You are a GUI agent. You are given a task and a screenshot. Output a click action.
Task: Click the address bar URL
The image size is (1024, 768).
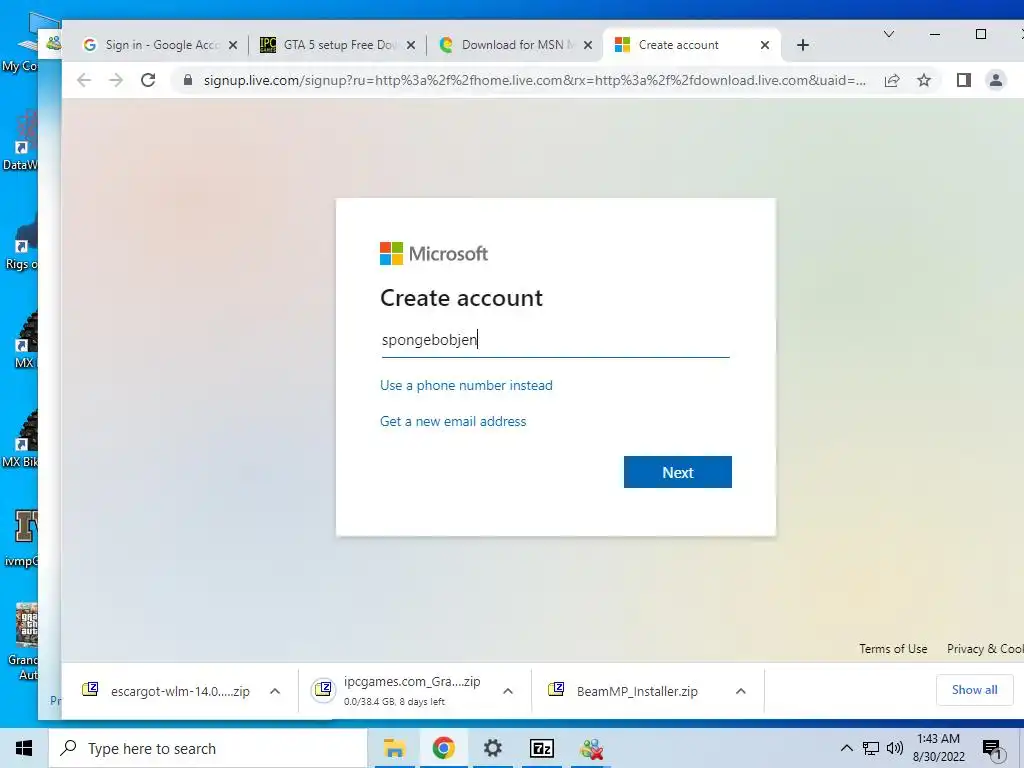coord(534,80)
